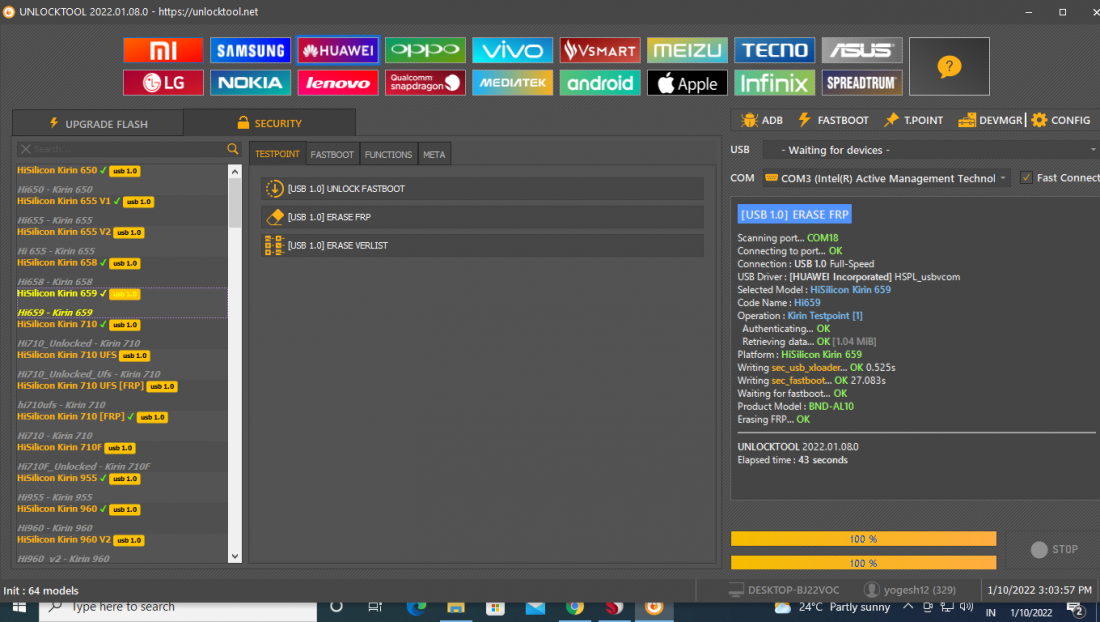Screen dimensions: 1100x622
Task: Select the OPPO brand logo
Action: tap(425, 50)
